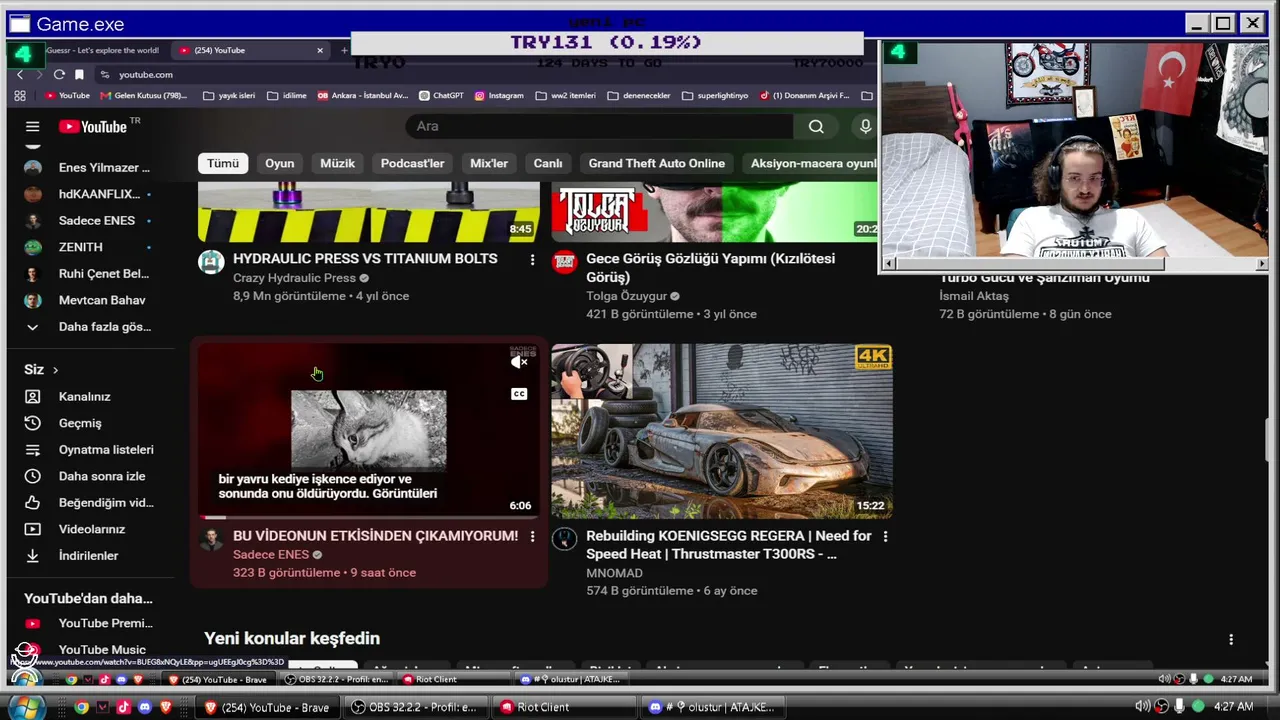Open the ZENITH subscription
Image resolution: width=1280 pixels, height=720 pixels.
pyautogui.click(x=88, y=247)
